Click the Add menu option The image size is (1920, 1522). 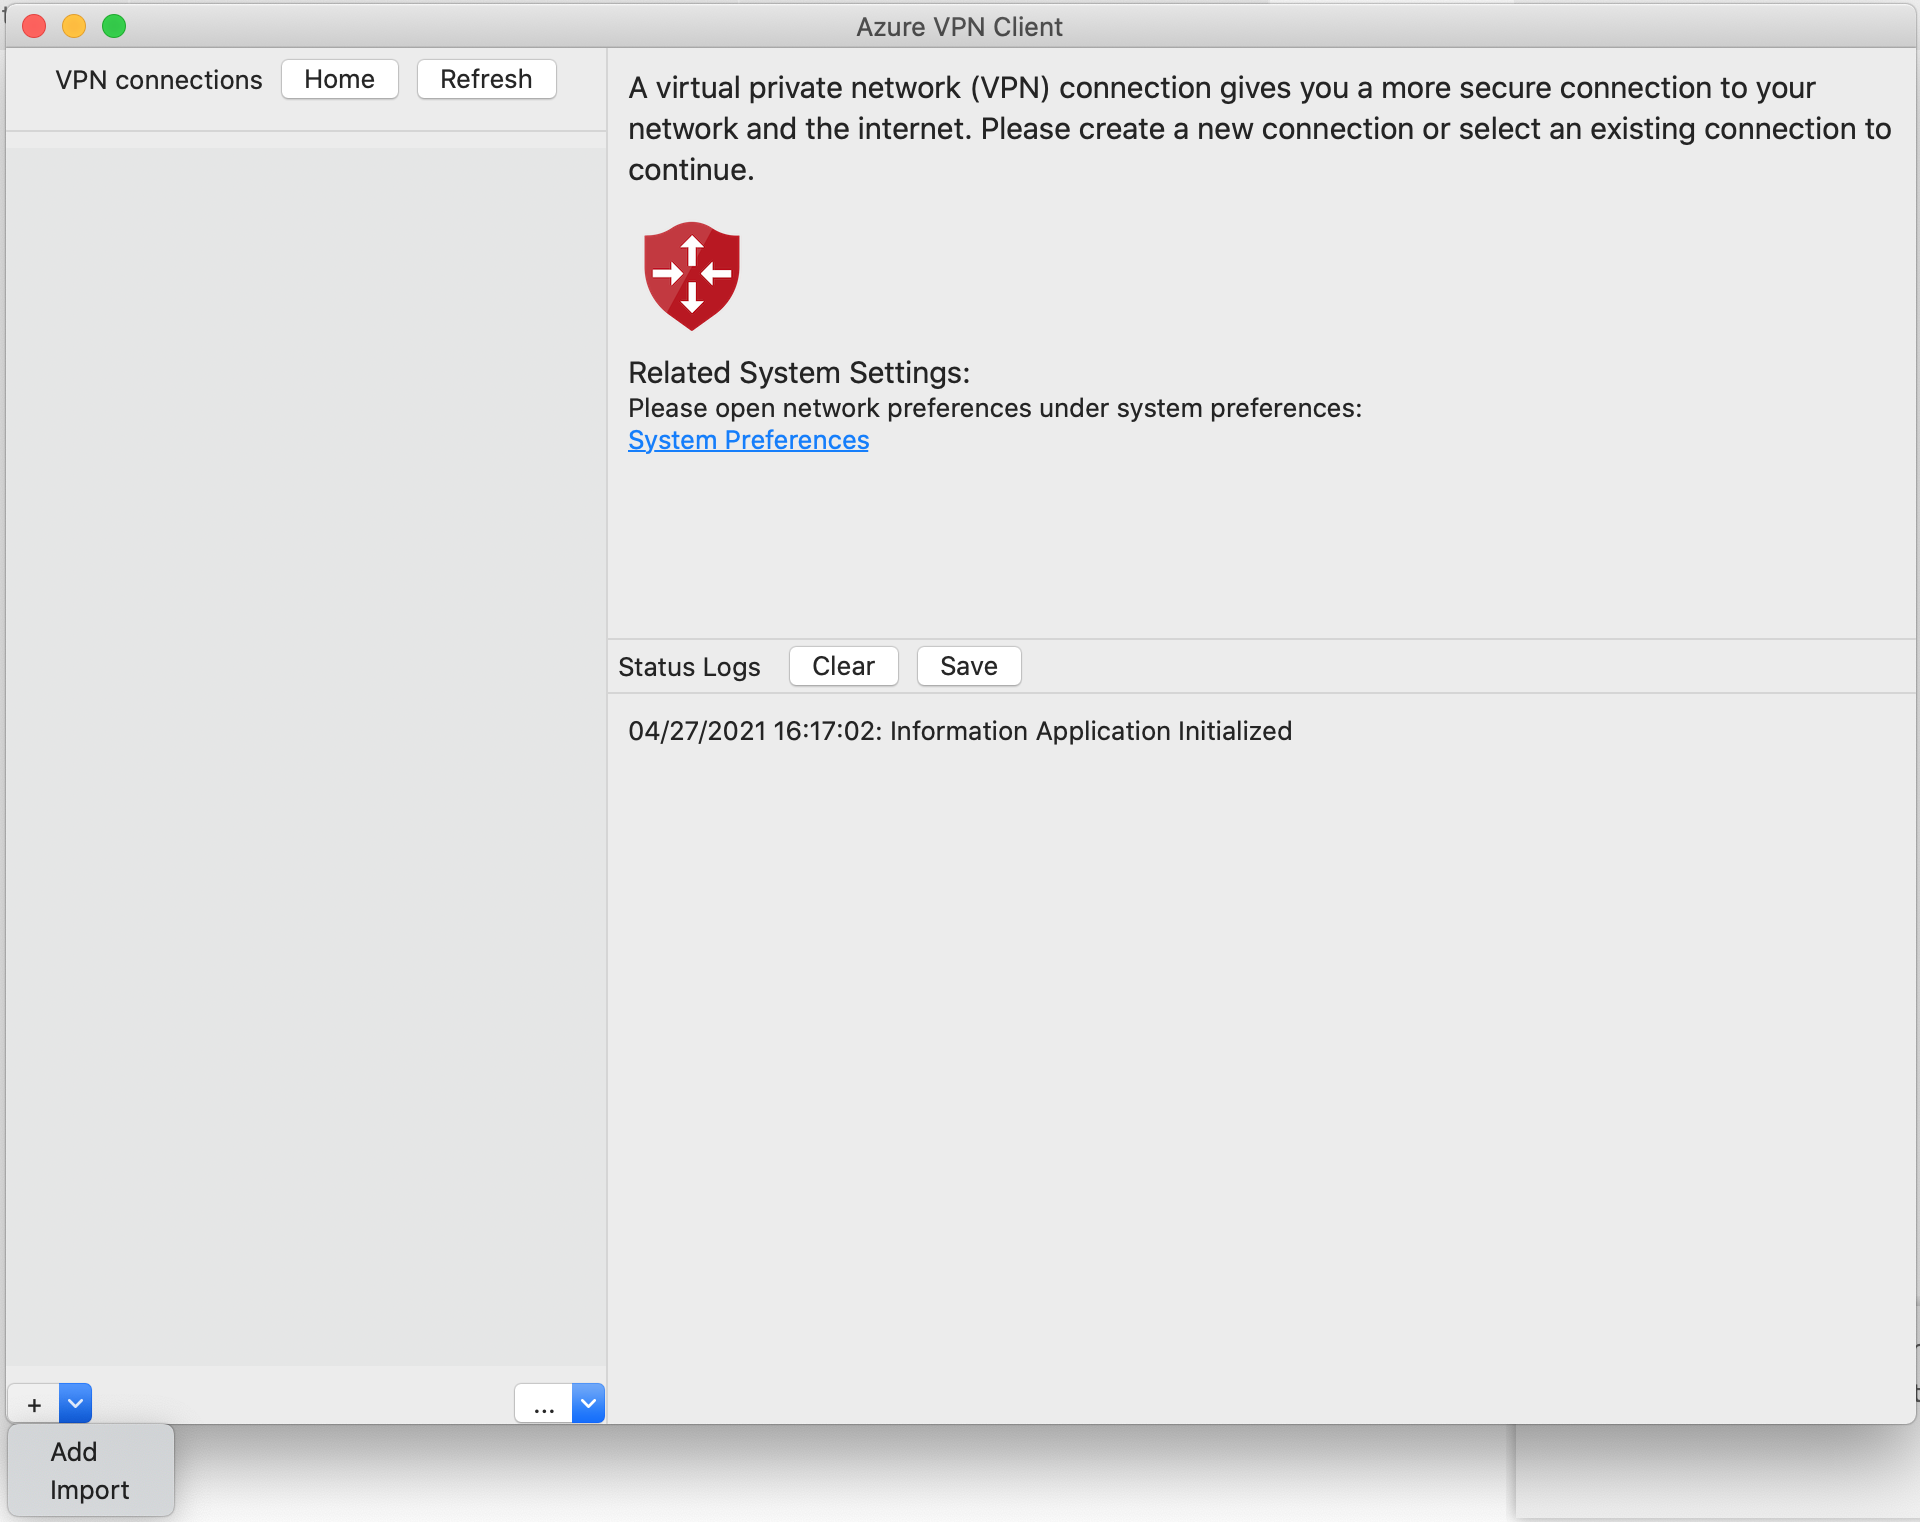pyautogui.click(x=72, y=1450)
